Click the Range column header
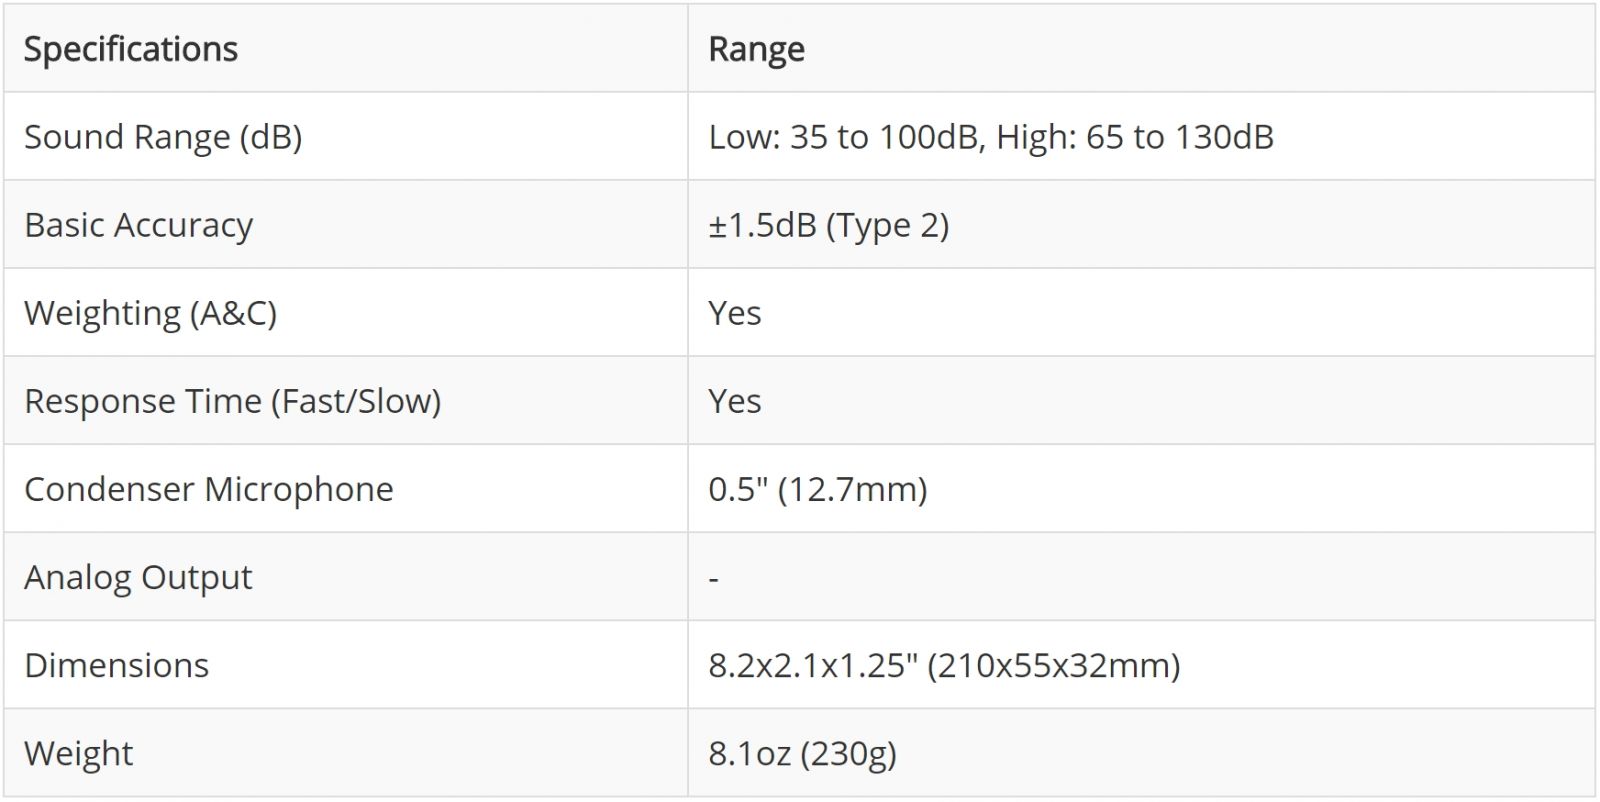Screen dimensions: 1600x802 pyautogui.click(x=756, y=49)
